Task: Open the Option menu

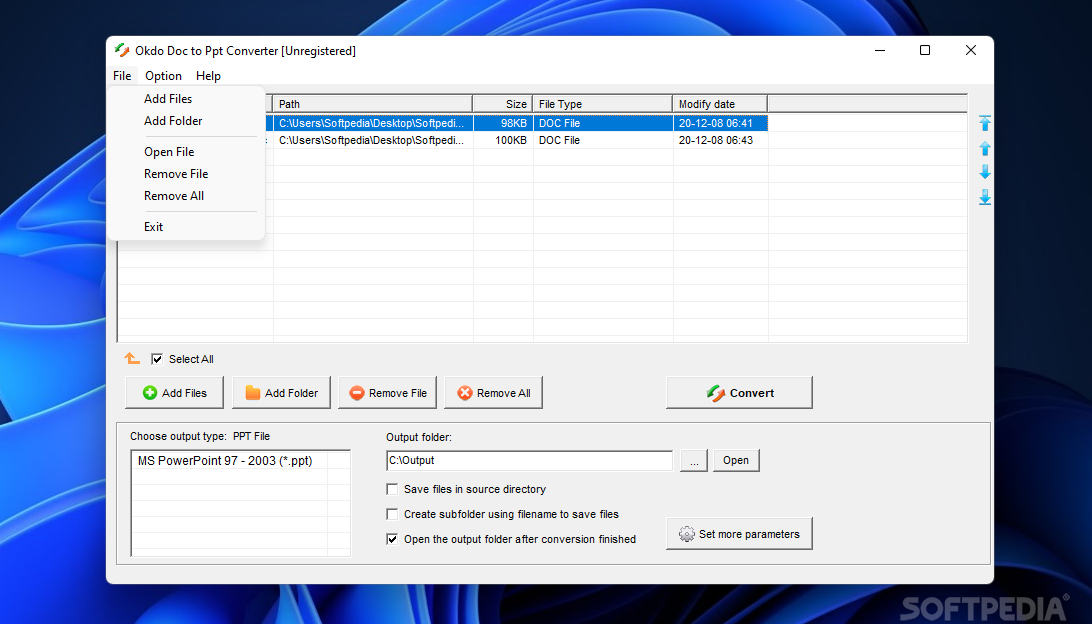Action: [163, 76]
